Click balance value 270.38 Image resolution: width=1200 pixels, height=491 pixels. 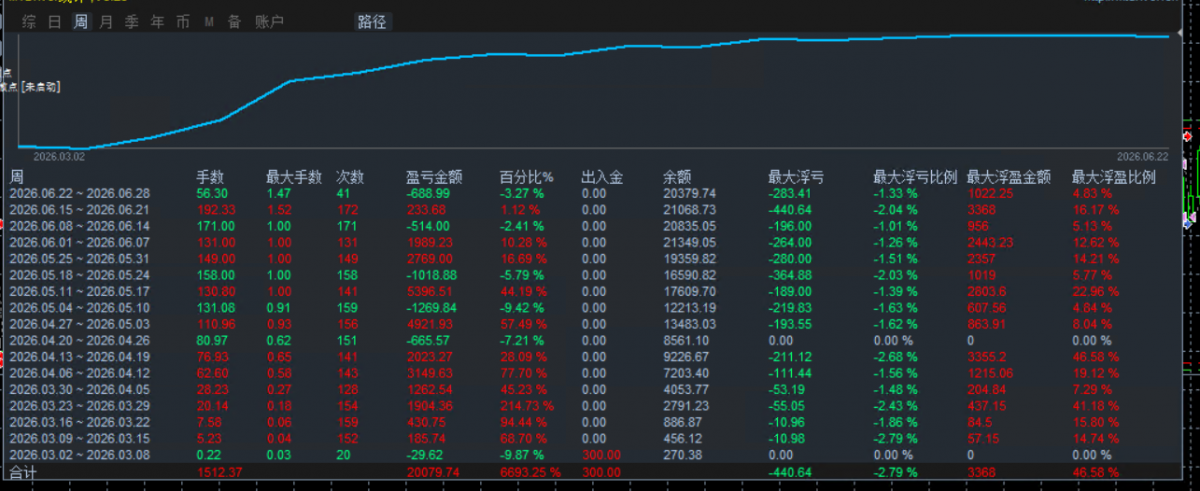[x=681, y=454]
